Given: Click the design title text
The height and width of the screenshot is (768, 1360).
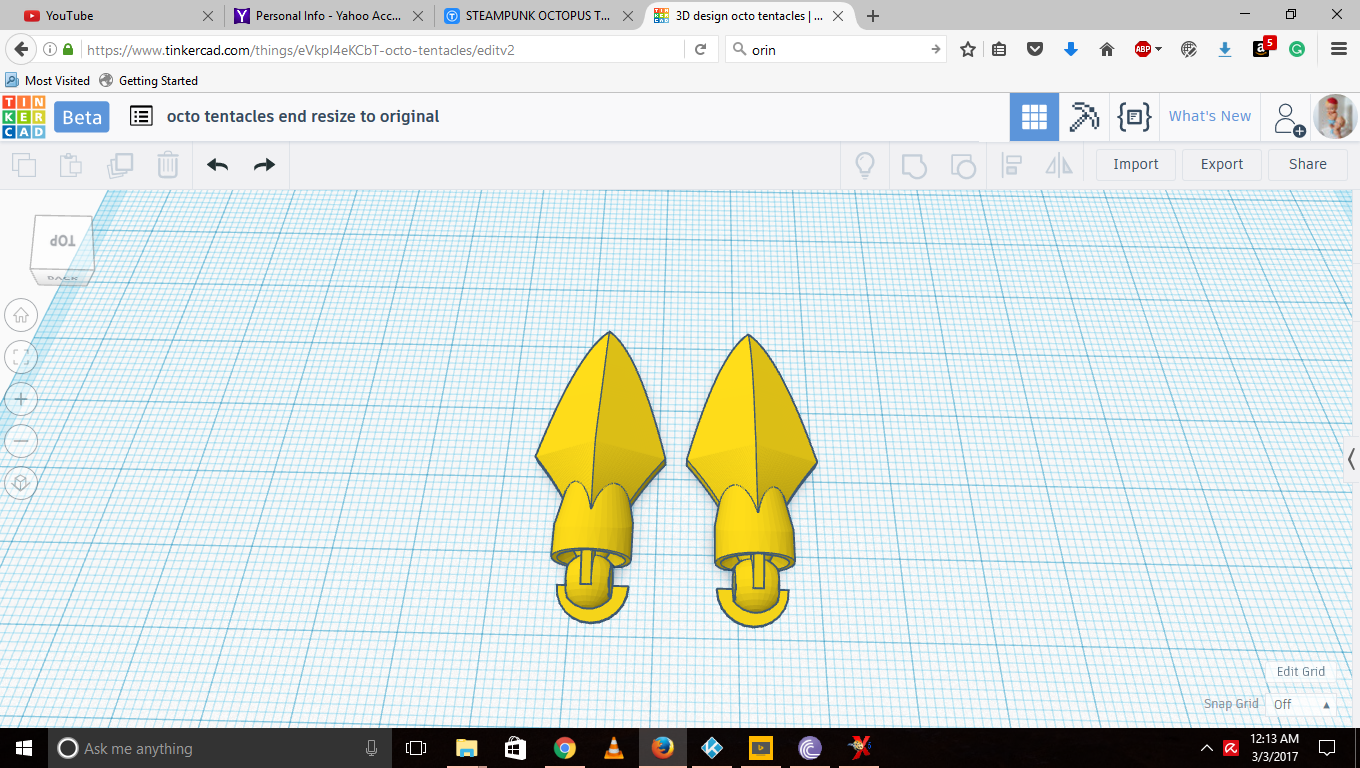Looking at the screenshot, I should coord(303,116).
